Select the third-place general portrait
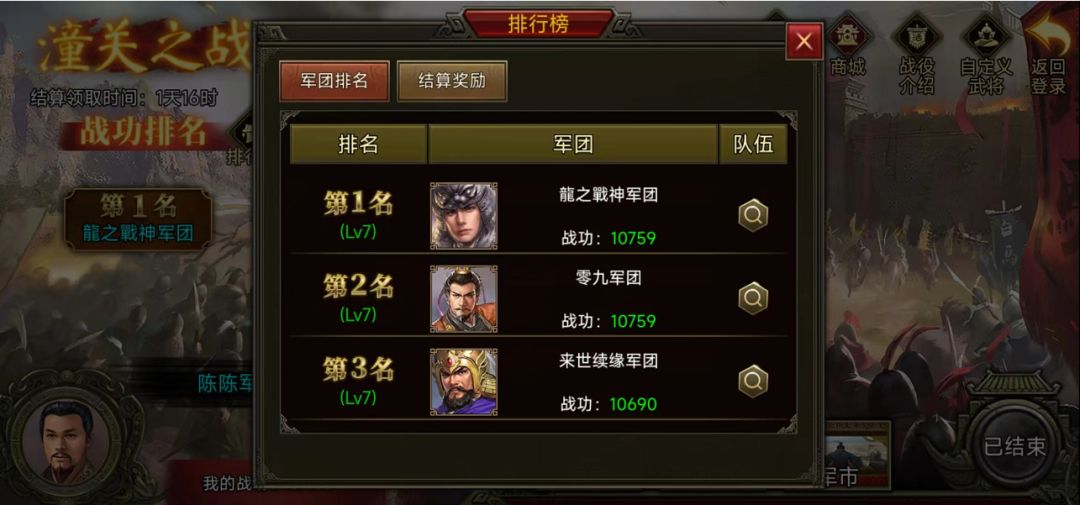The height and width of the screenshot is (505, 1080). (464, 382)
